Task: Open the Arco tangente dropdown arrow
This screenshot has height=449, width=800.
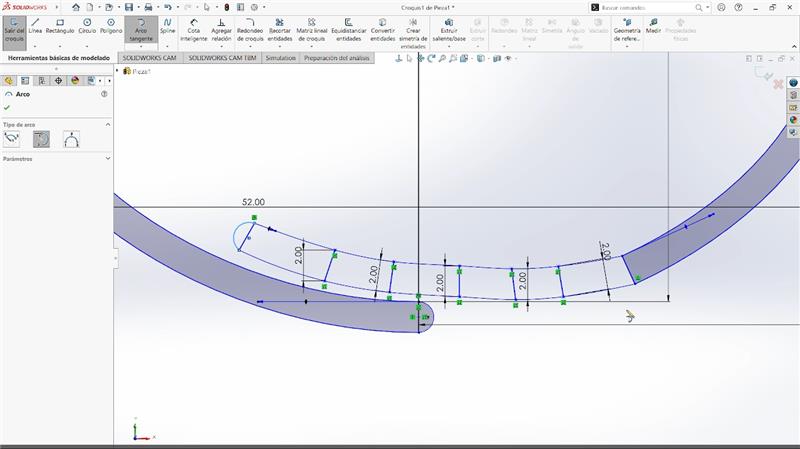Action: pyautogui.click(x=141, y=46)
